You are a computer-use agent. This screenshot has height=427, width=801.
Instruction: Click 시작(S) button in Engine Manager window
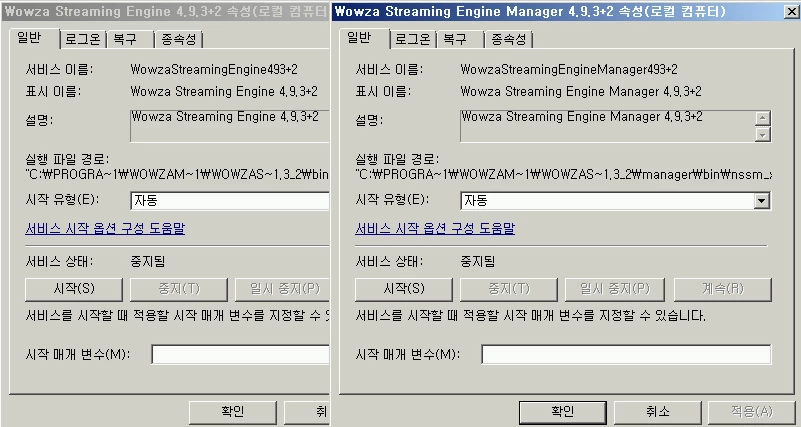[404, 289]
